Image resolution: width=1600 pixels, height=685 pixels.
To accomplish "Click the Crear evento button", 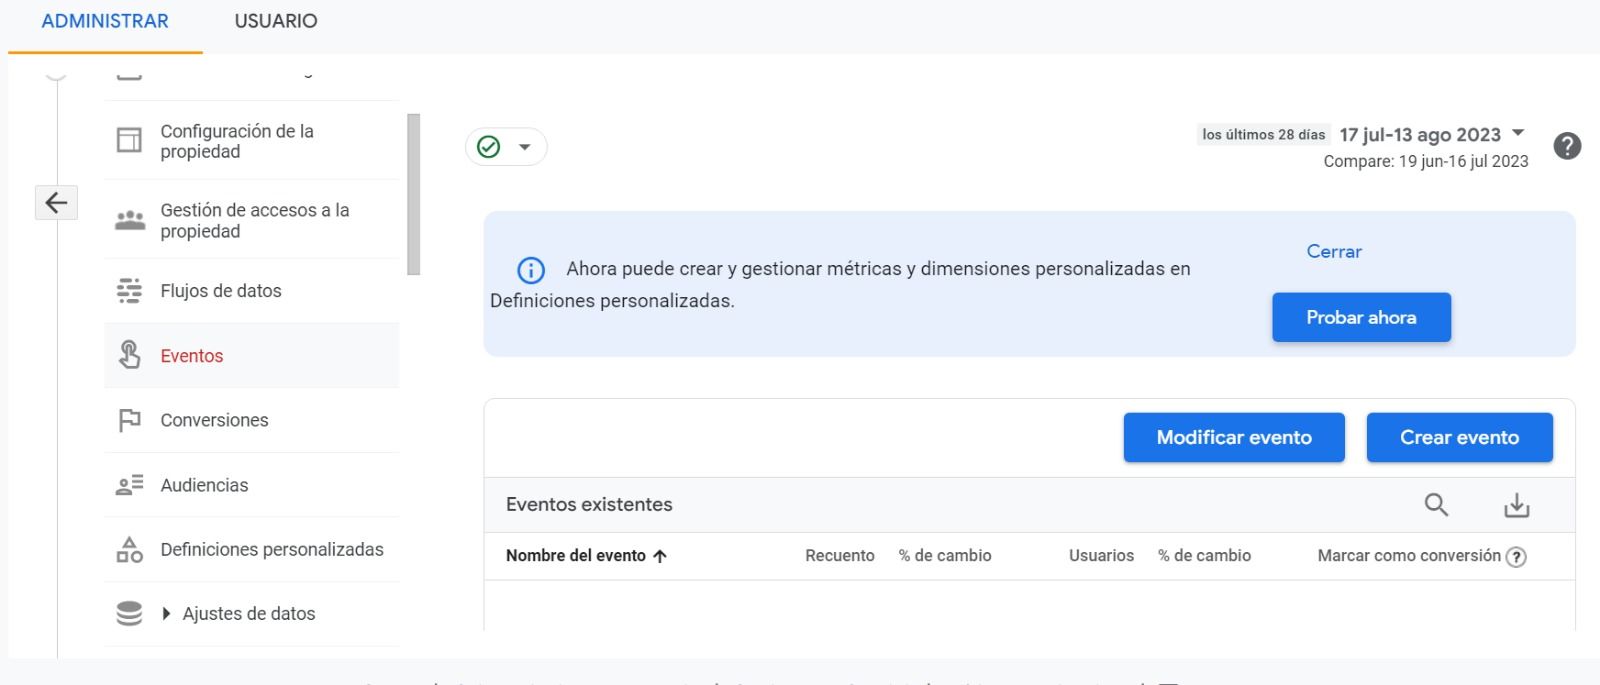I will (x=1459, y=437).
